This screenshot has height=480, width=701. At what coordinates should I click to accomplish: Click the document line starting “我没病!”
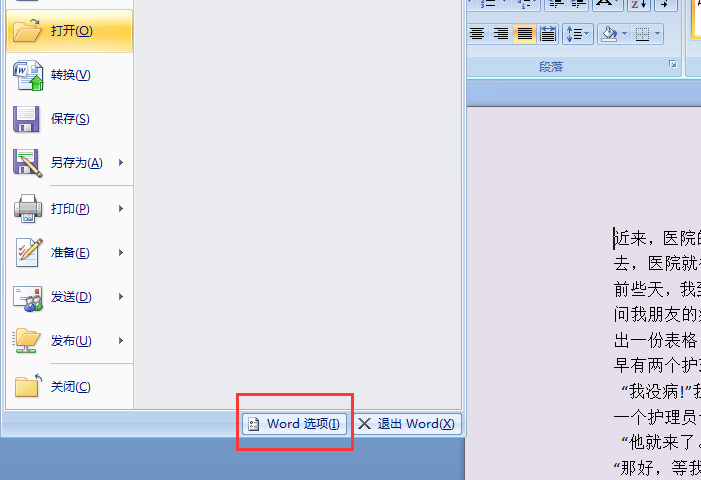point(661,392)
